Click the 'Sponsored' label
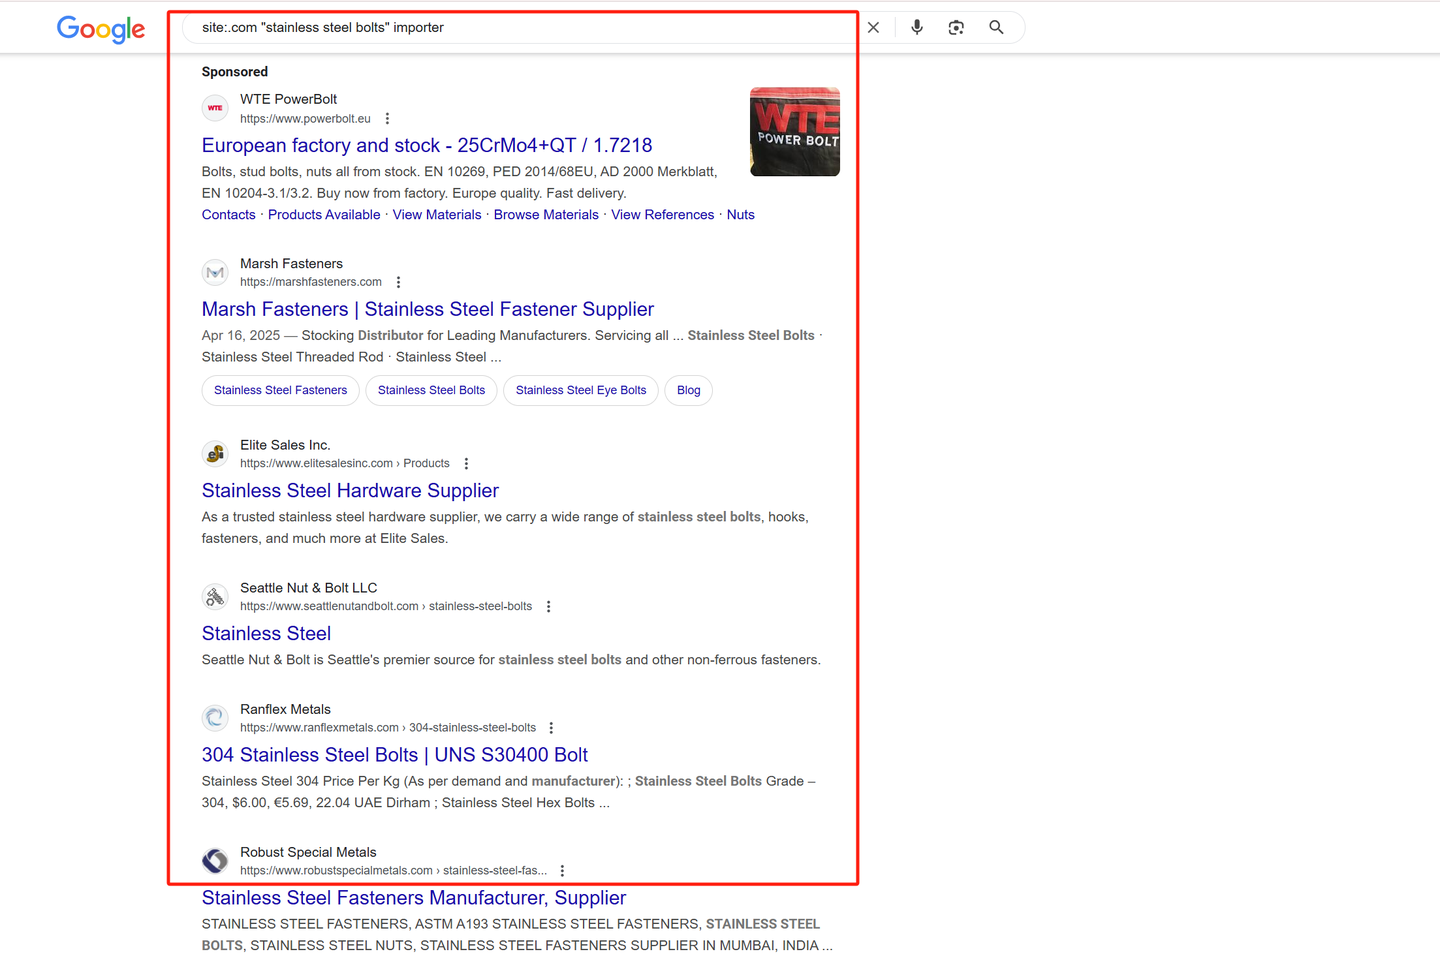Viewport: 1440px width, 956px height. point(235,72)
